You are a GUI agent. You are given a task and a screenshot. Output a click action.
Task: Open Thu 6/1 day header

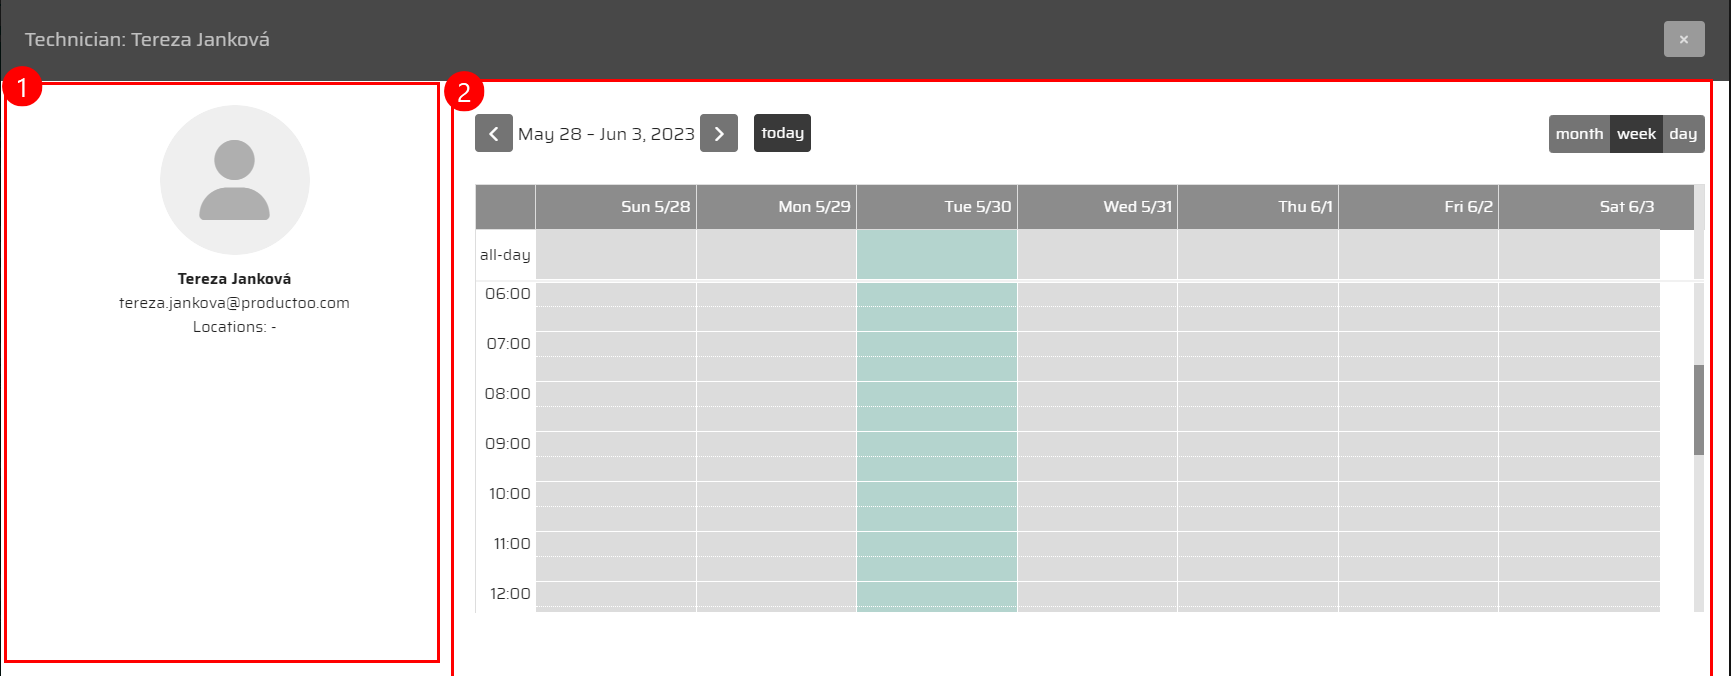point(1304,207)
